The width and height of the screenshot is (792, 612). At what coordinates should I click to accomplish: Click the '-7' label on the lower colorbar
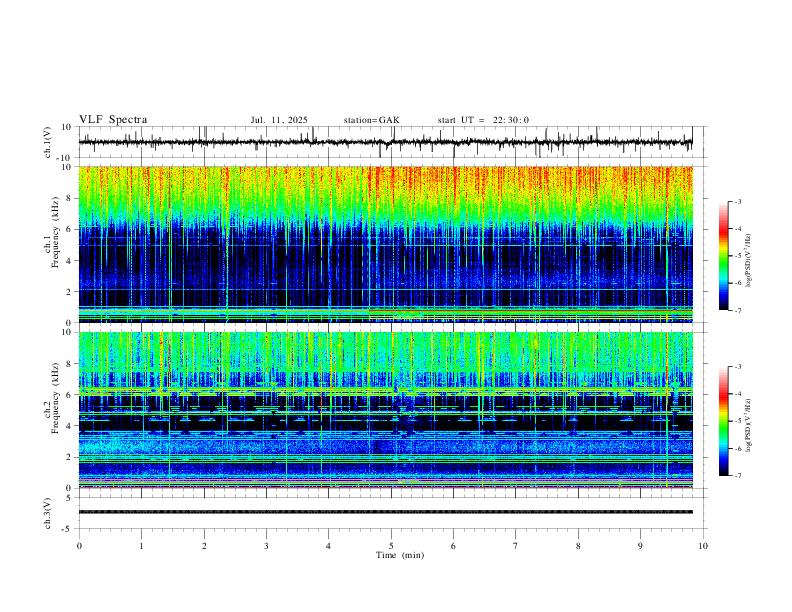point(737,476)
